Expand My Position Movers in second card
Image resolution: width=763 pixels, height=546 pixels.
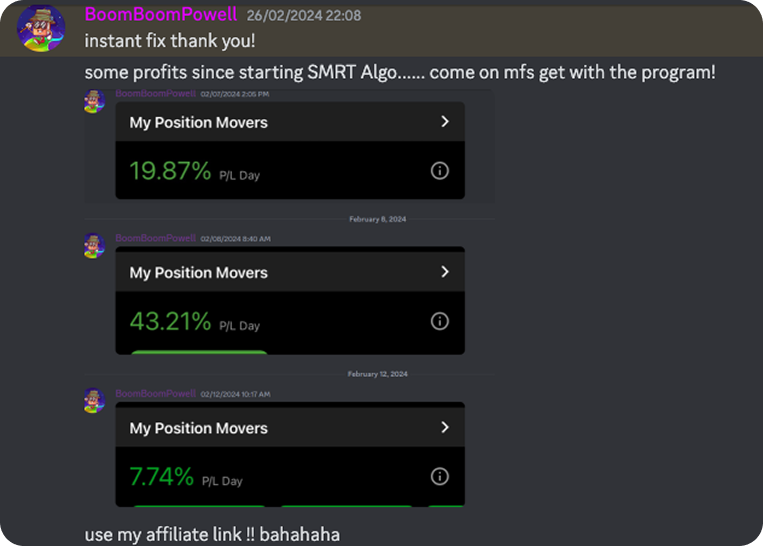[445, 272]
